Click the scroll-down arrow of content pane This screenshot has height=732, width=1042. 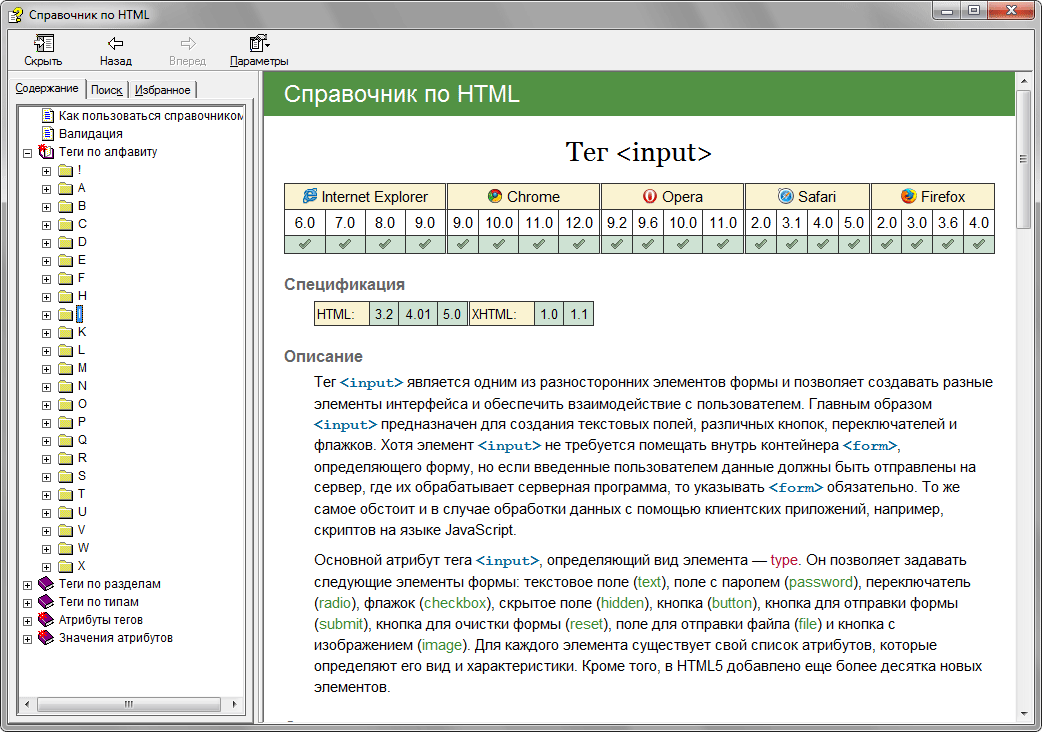click(1023, 713)
